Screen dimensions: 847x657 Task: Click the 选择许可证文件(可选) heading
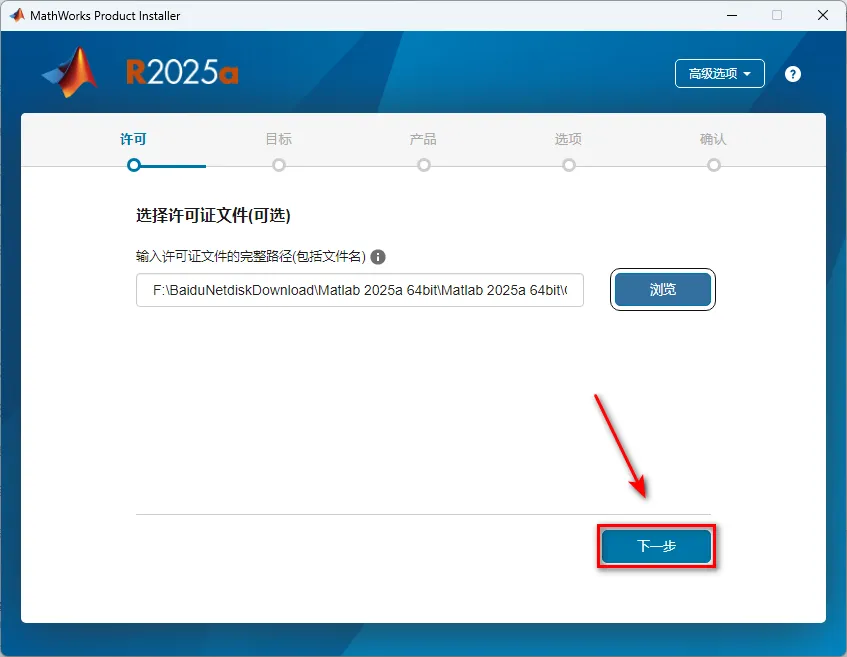click(x=213, y=216)
